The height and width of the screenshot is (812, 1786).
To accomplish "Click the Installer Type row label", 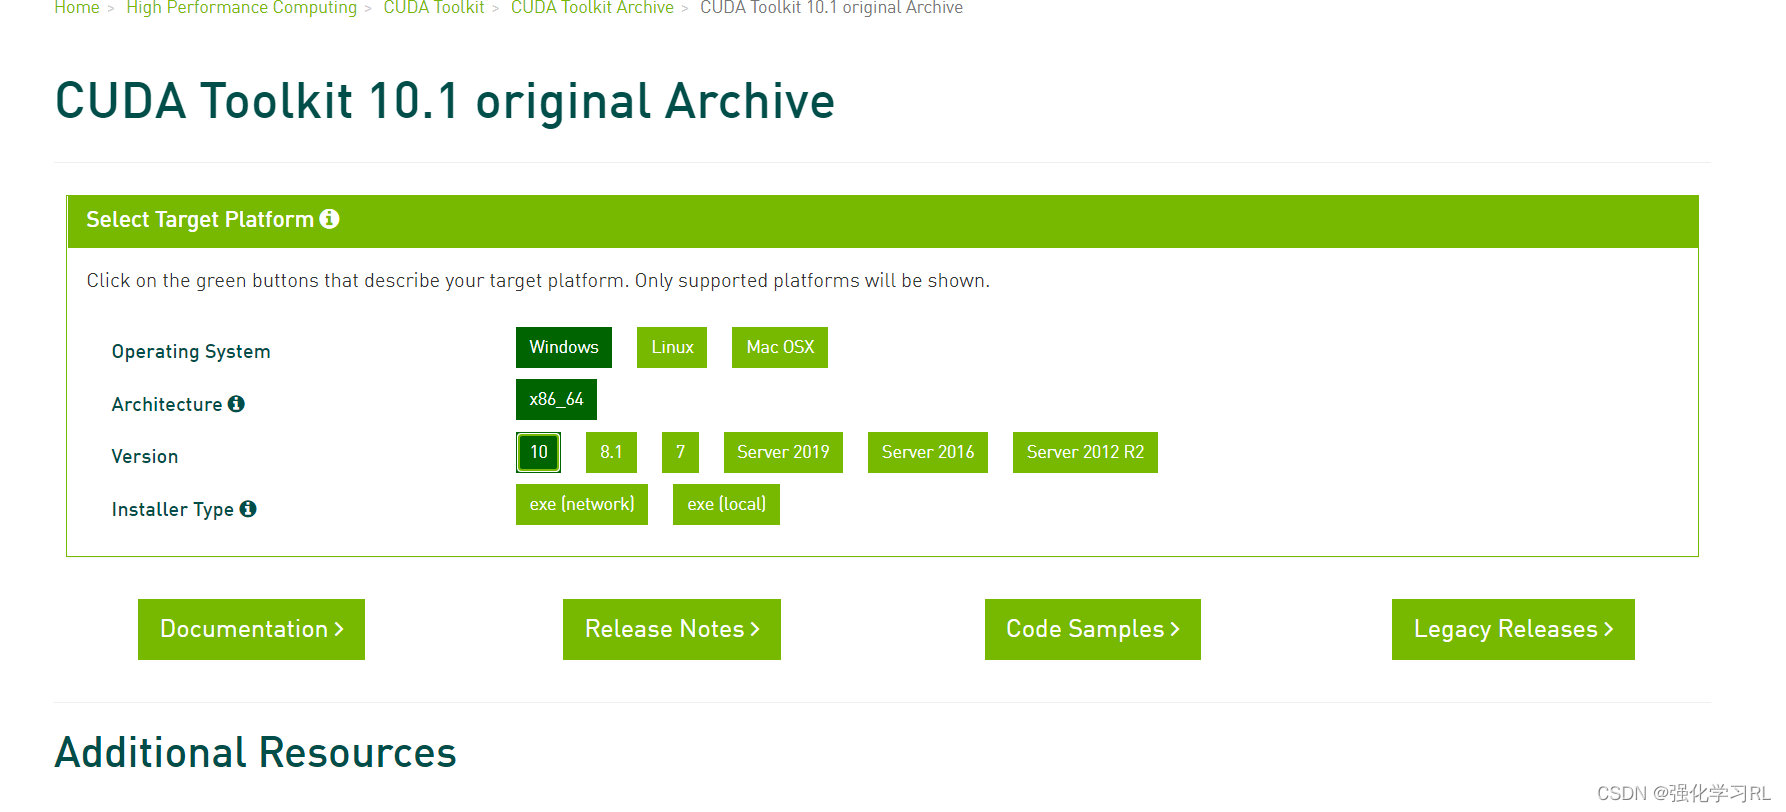I will 173,509.
